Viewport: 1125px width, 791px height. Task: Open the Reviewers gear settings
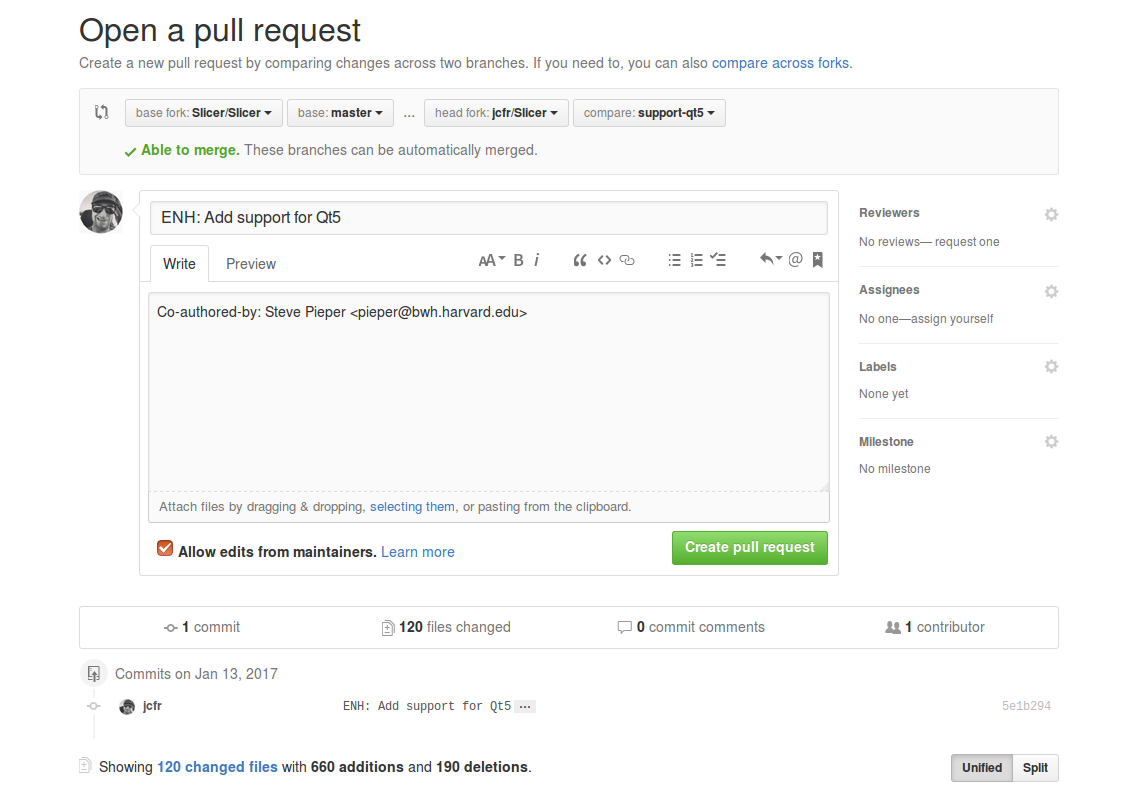point(1051,214)
